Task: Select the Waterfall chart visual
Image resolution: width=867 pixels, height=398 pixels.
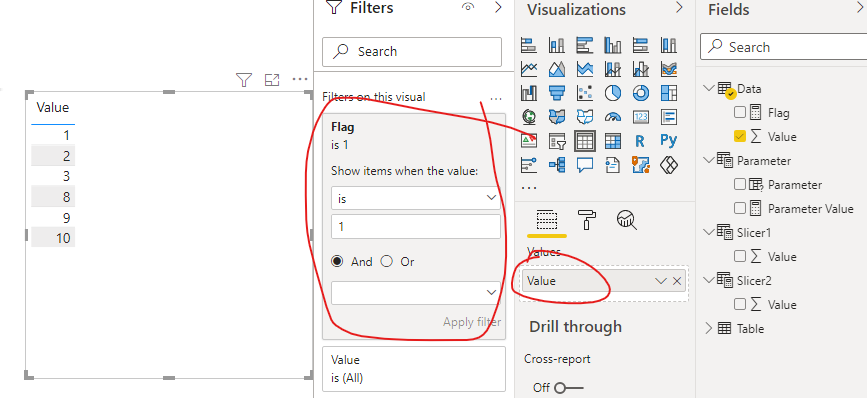Action: 529,93
